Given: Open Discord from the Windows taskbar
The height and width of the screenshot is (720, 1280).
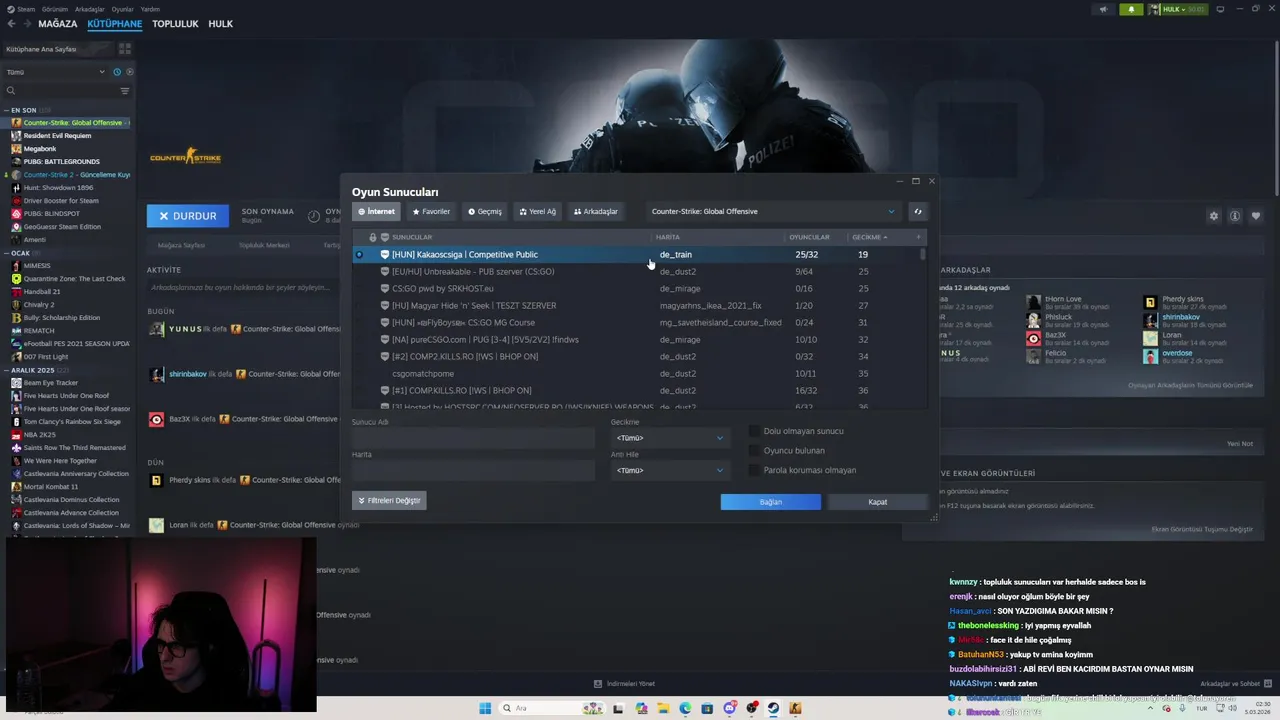Looking at the screenshot, I should click(729, 708).
